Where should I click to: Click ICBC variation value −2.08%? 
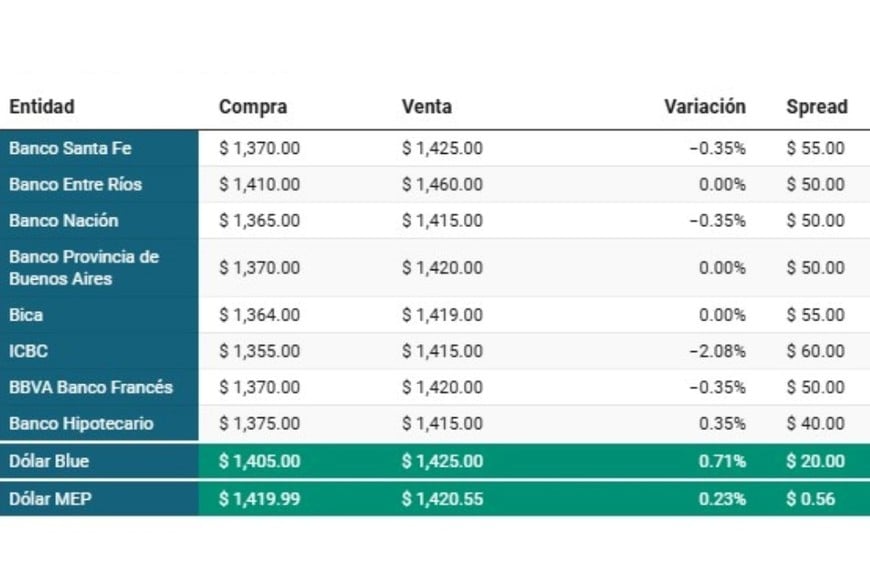click(717, 351)
